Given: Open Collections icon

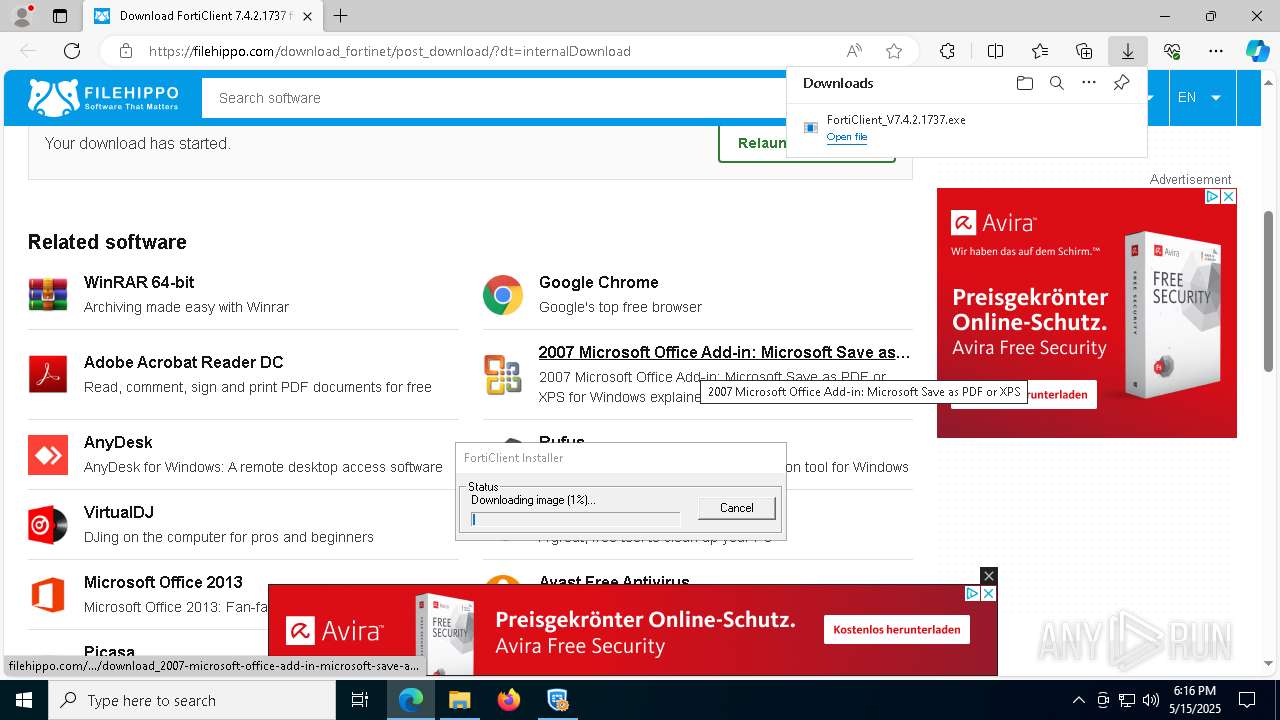Looking at the screenshot, I should (x=1084, y=51).
